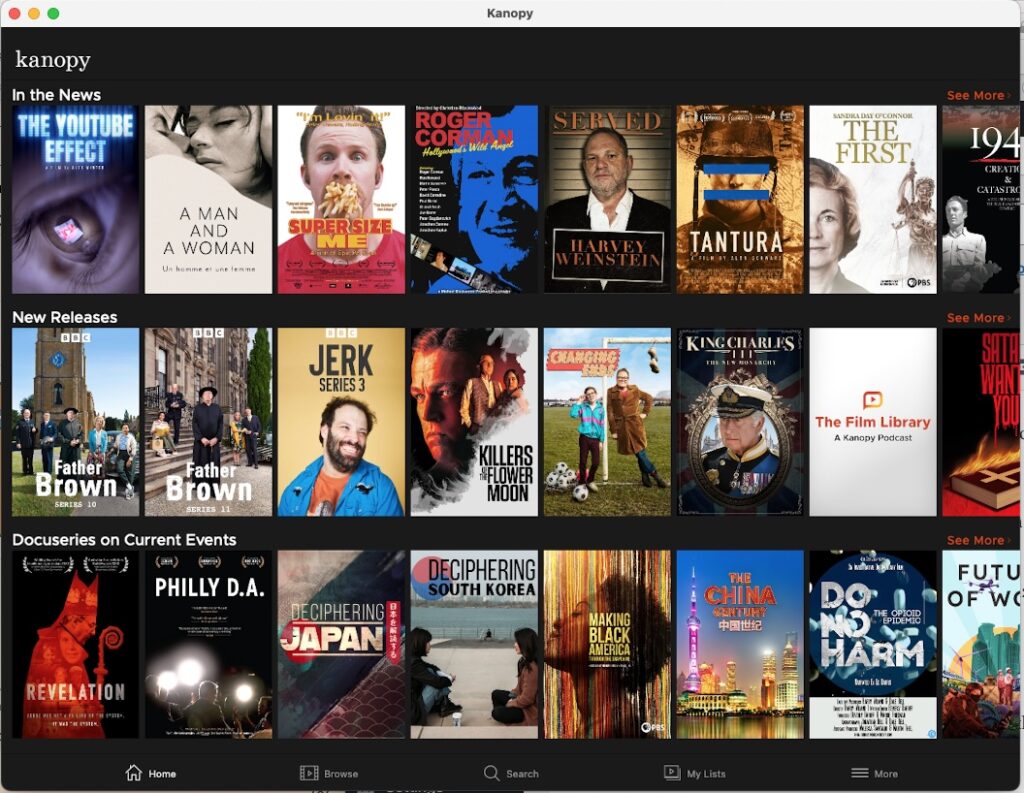Click the Search magnifying glass icon

coord(491,773)
